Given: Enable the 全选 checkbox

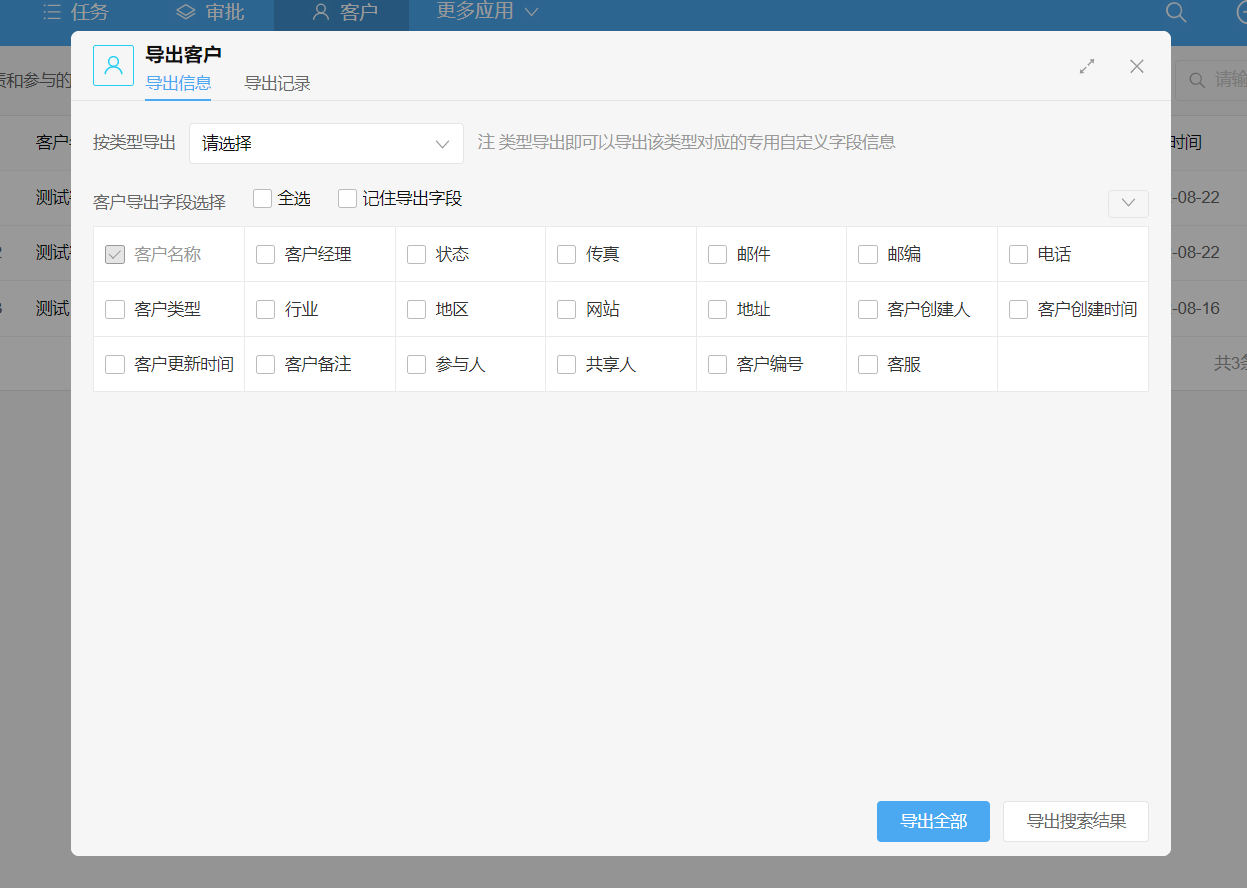Looking at the screenshot, I should [263, 199].
